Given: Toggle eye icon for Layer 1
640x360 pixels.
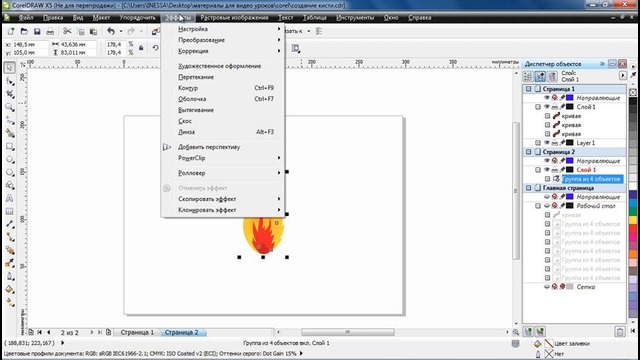Looking at the screenshot, I should tap(547, 143).
